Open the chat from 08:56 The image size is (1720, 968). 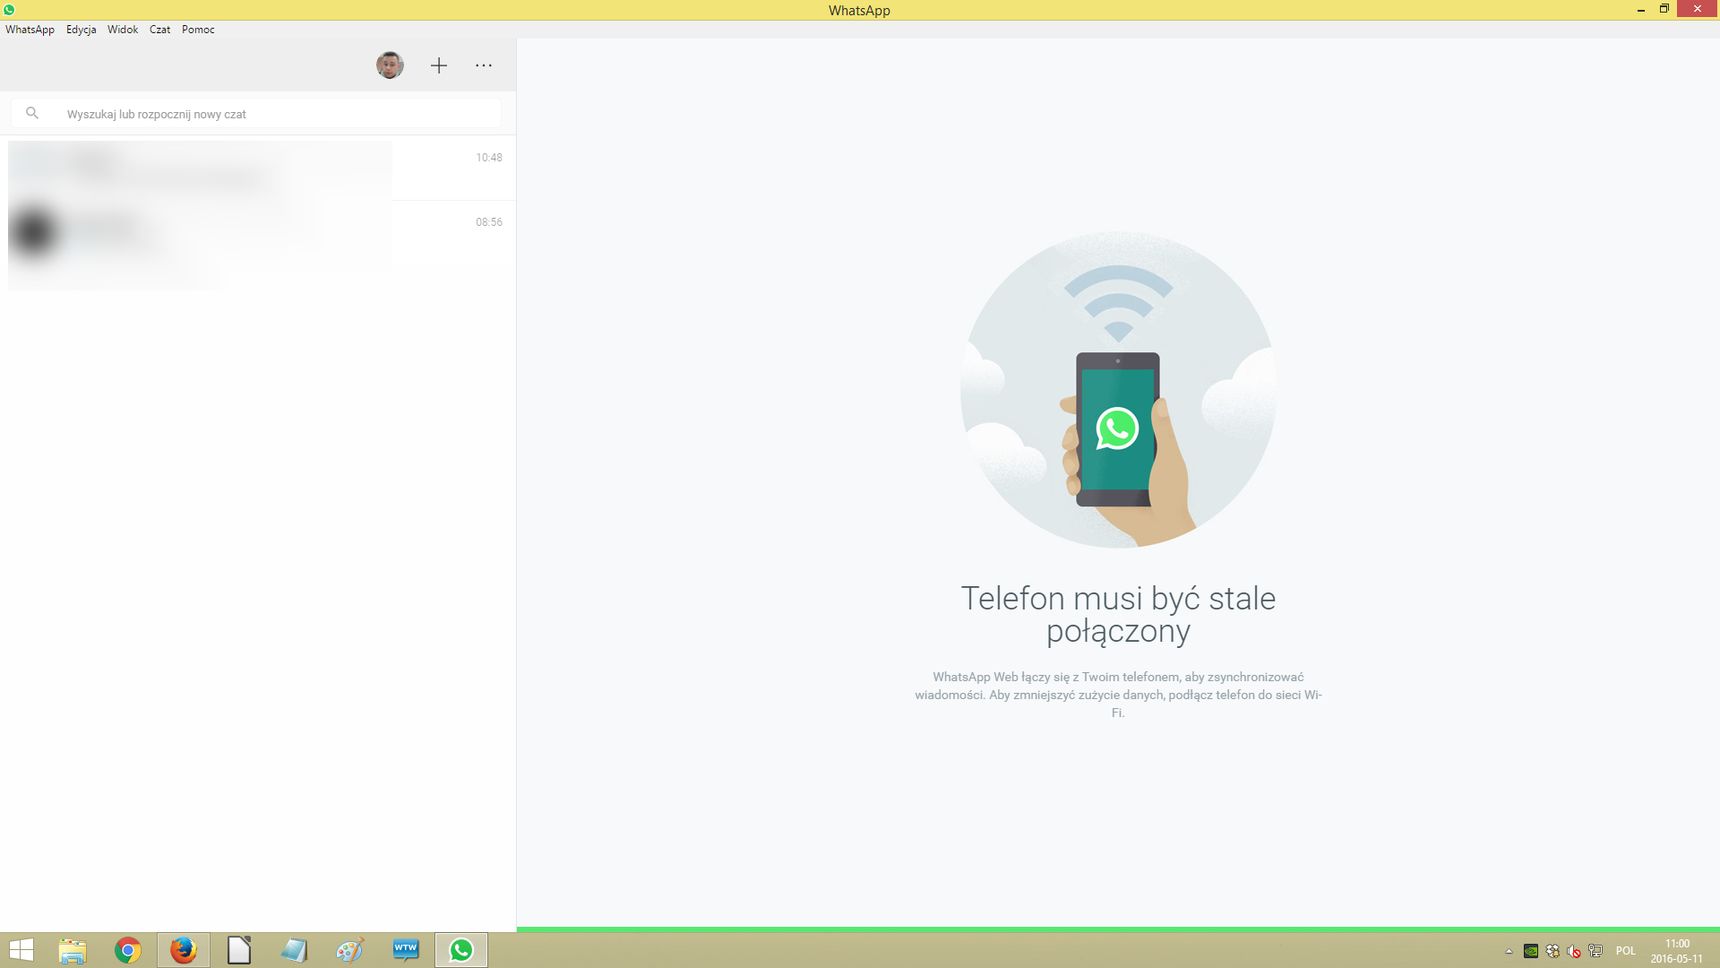tap(258, 233)
